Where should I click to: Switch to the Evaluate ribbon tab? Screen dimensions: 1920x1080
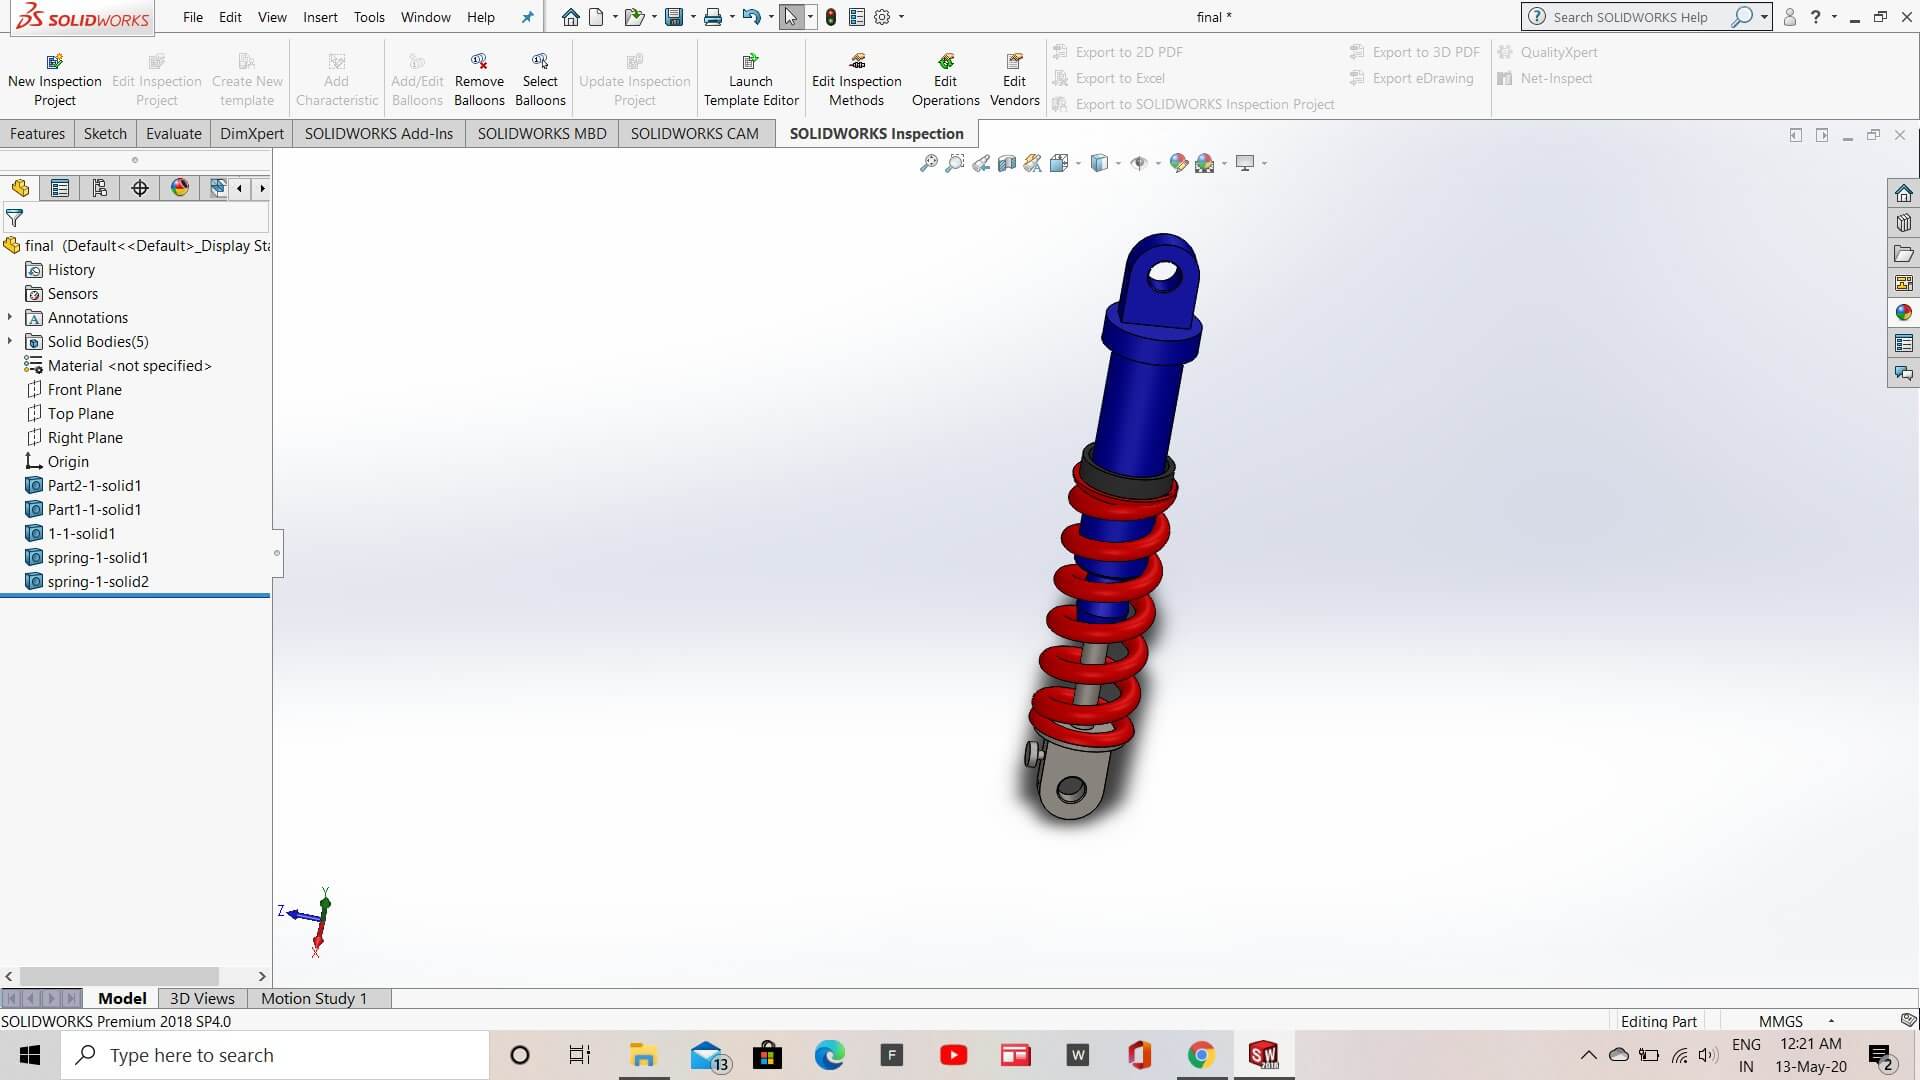coord(173,134)
